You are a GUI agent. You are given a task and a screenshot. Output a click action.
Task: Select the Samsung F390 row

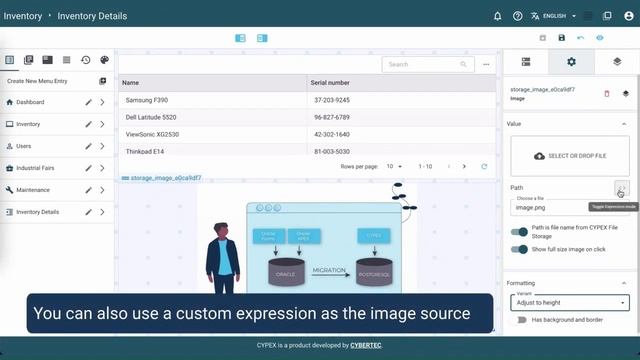307,100
